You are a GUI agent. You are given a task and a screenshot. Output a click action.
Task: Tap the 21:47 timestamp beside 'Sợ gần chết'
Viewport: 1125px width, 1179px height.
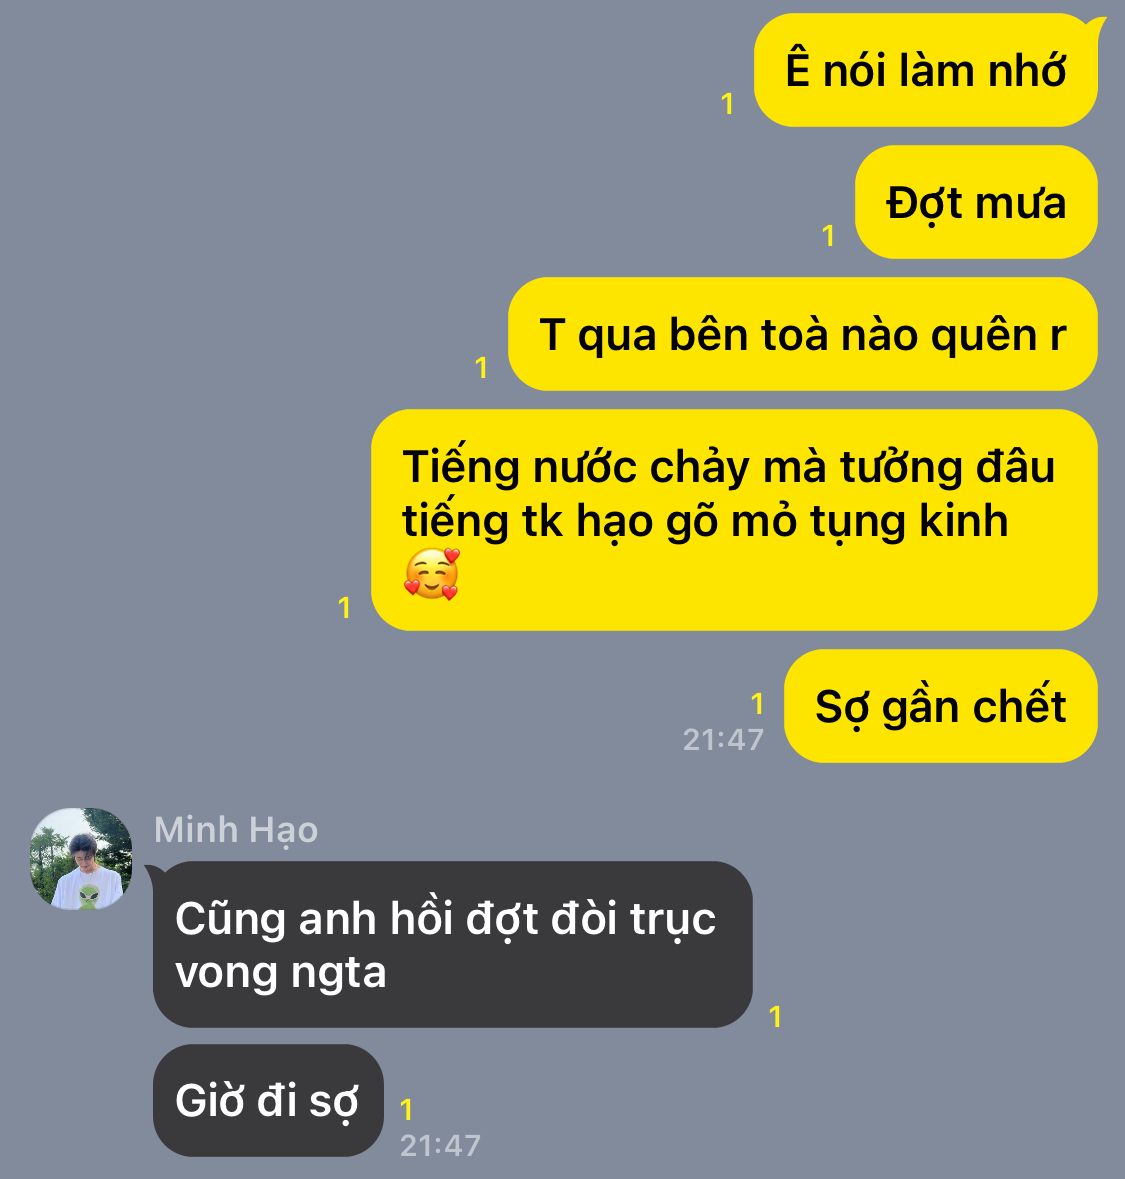[723, 740]
